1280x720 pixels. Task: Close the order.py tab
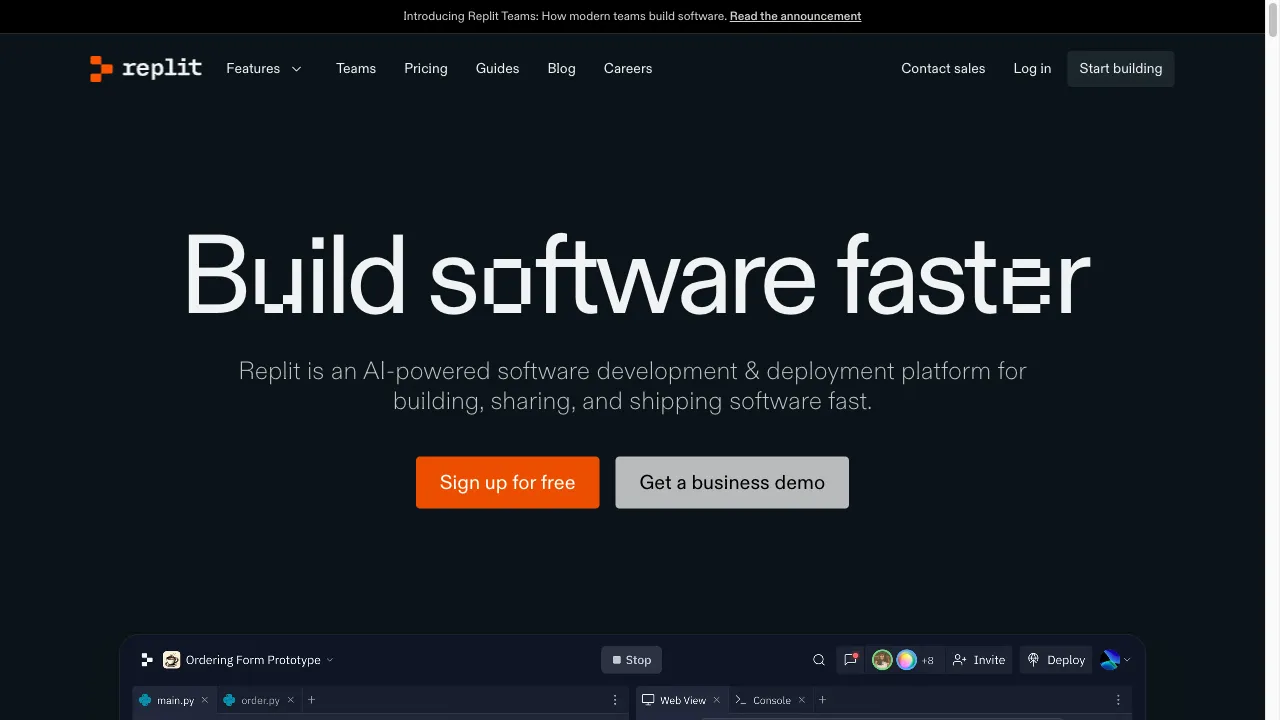291,700
